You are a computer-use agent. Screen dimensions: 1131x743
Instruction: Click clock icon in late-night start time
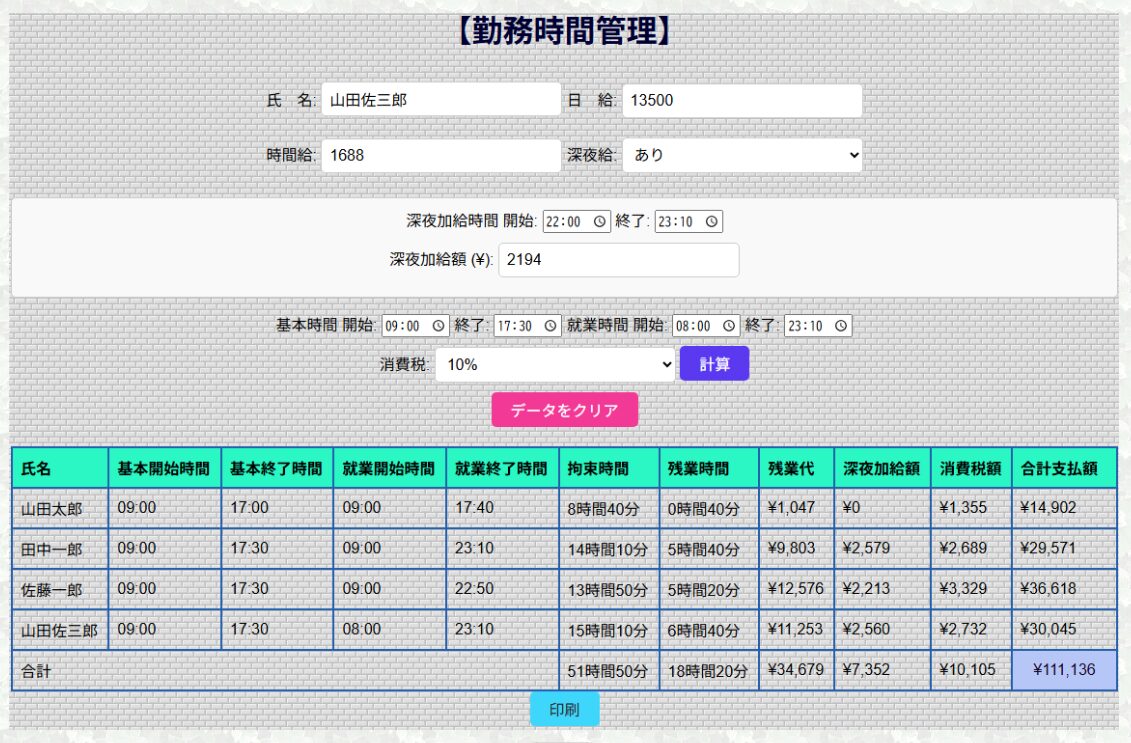pos(600,222)
